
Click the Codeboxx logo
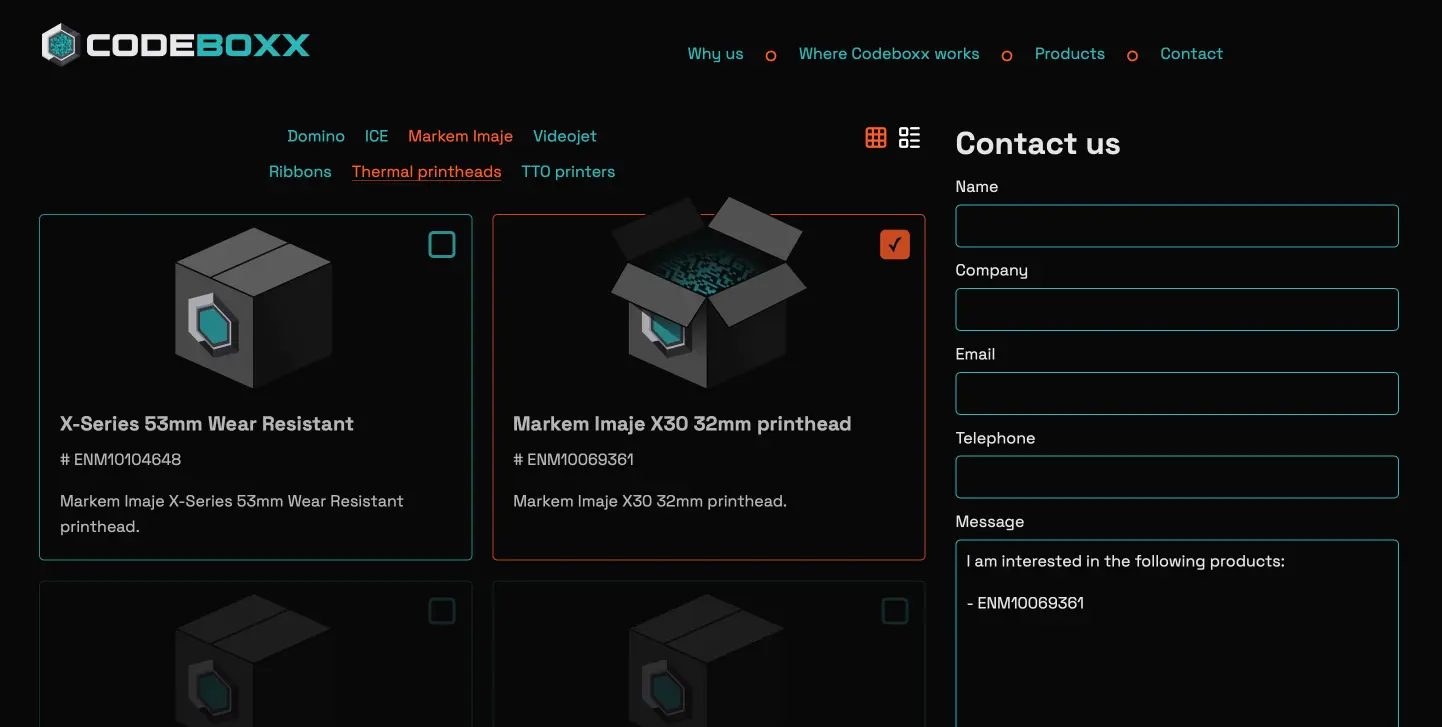176,45
